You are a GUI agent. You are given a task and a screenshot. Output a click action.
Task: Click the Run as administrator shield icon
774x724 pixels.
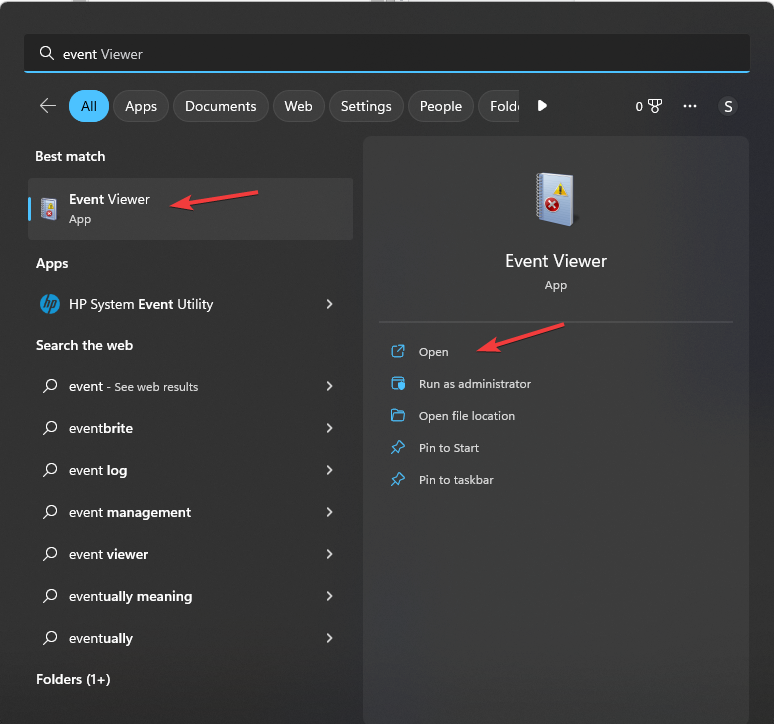pyautogui.click(x=398, y=383)
